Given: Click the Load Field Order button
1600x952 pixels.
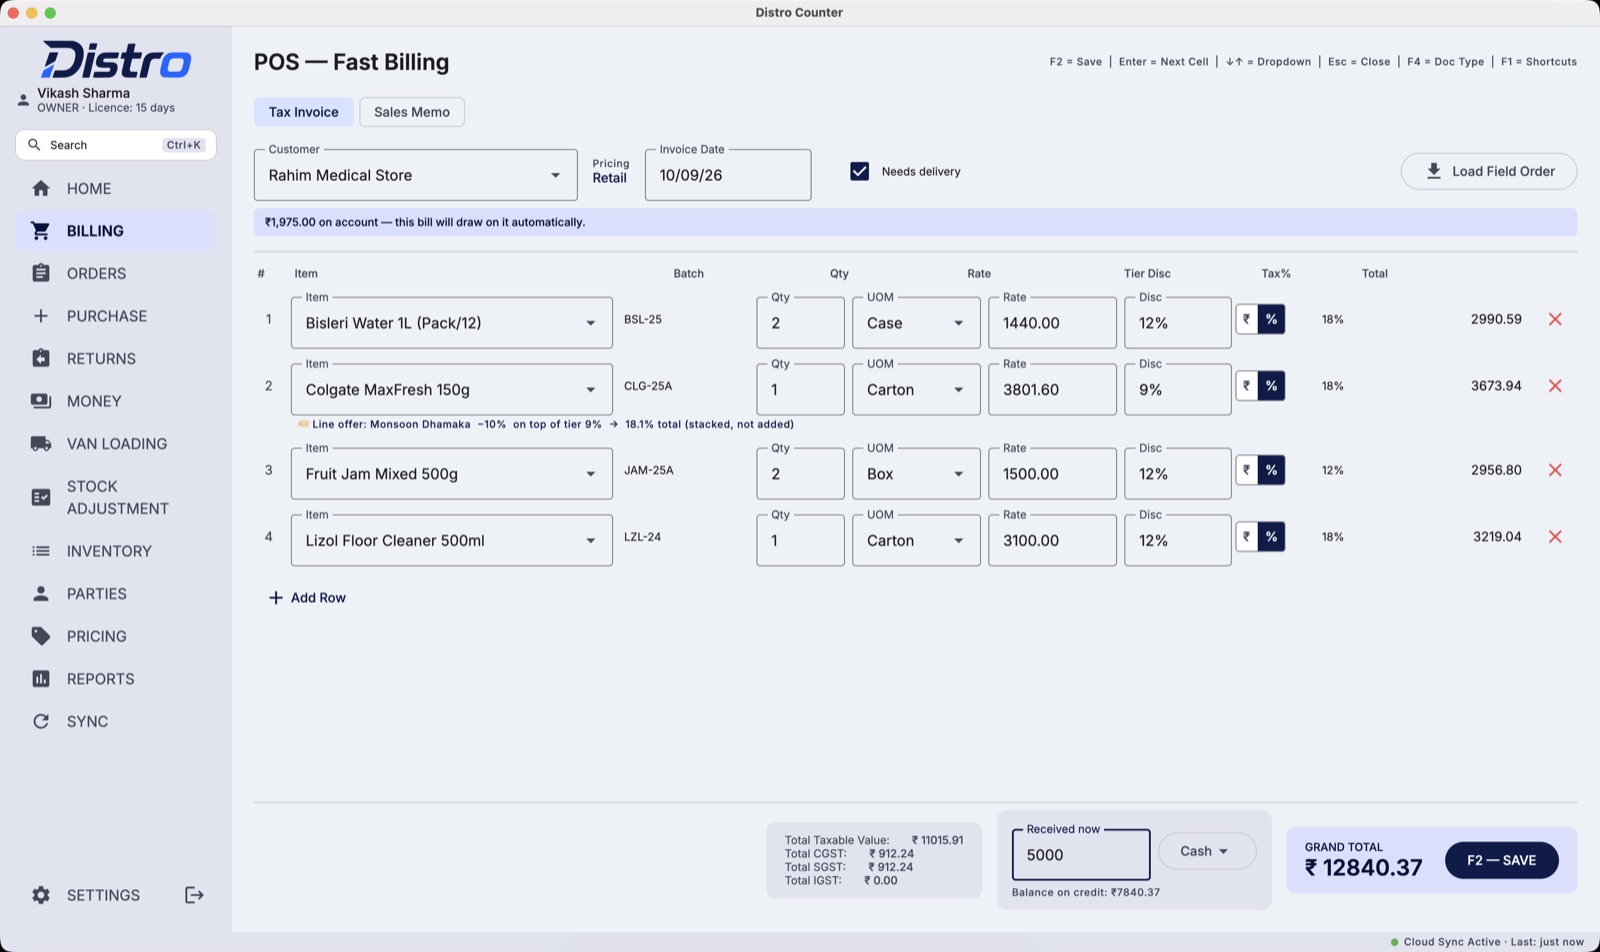Looking at the screenshot, I should (1489, 171).
